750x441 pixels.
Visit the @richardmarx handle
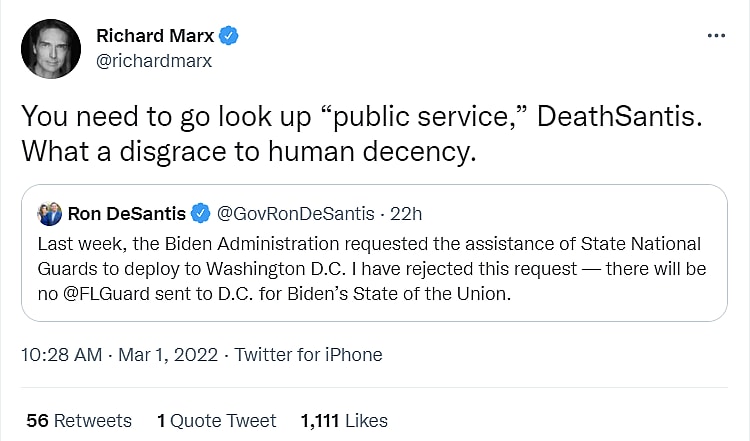[153, 60]
